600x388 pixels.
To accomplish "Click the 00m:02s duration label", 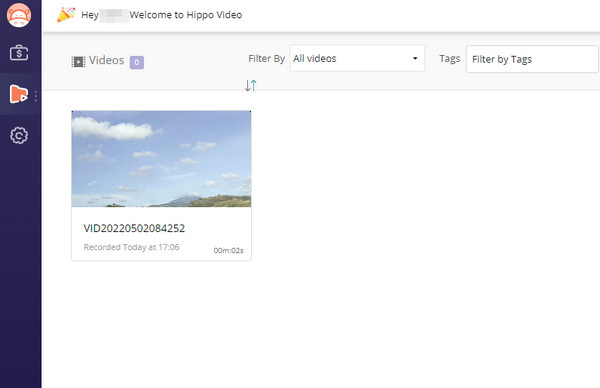I will pyautogui.click(x=228, y=250).
